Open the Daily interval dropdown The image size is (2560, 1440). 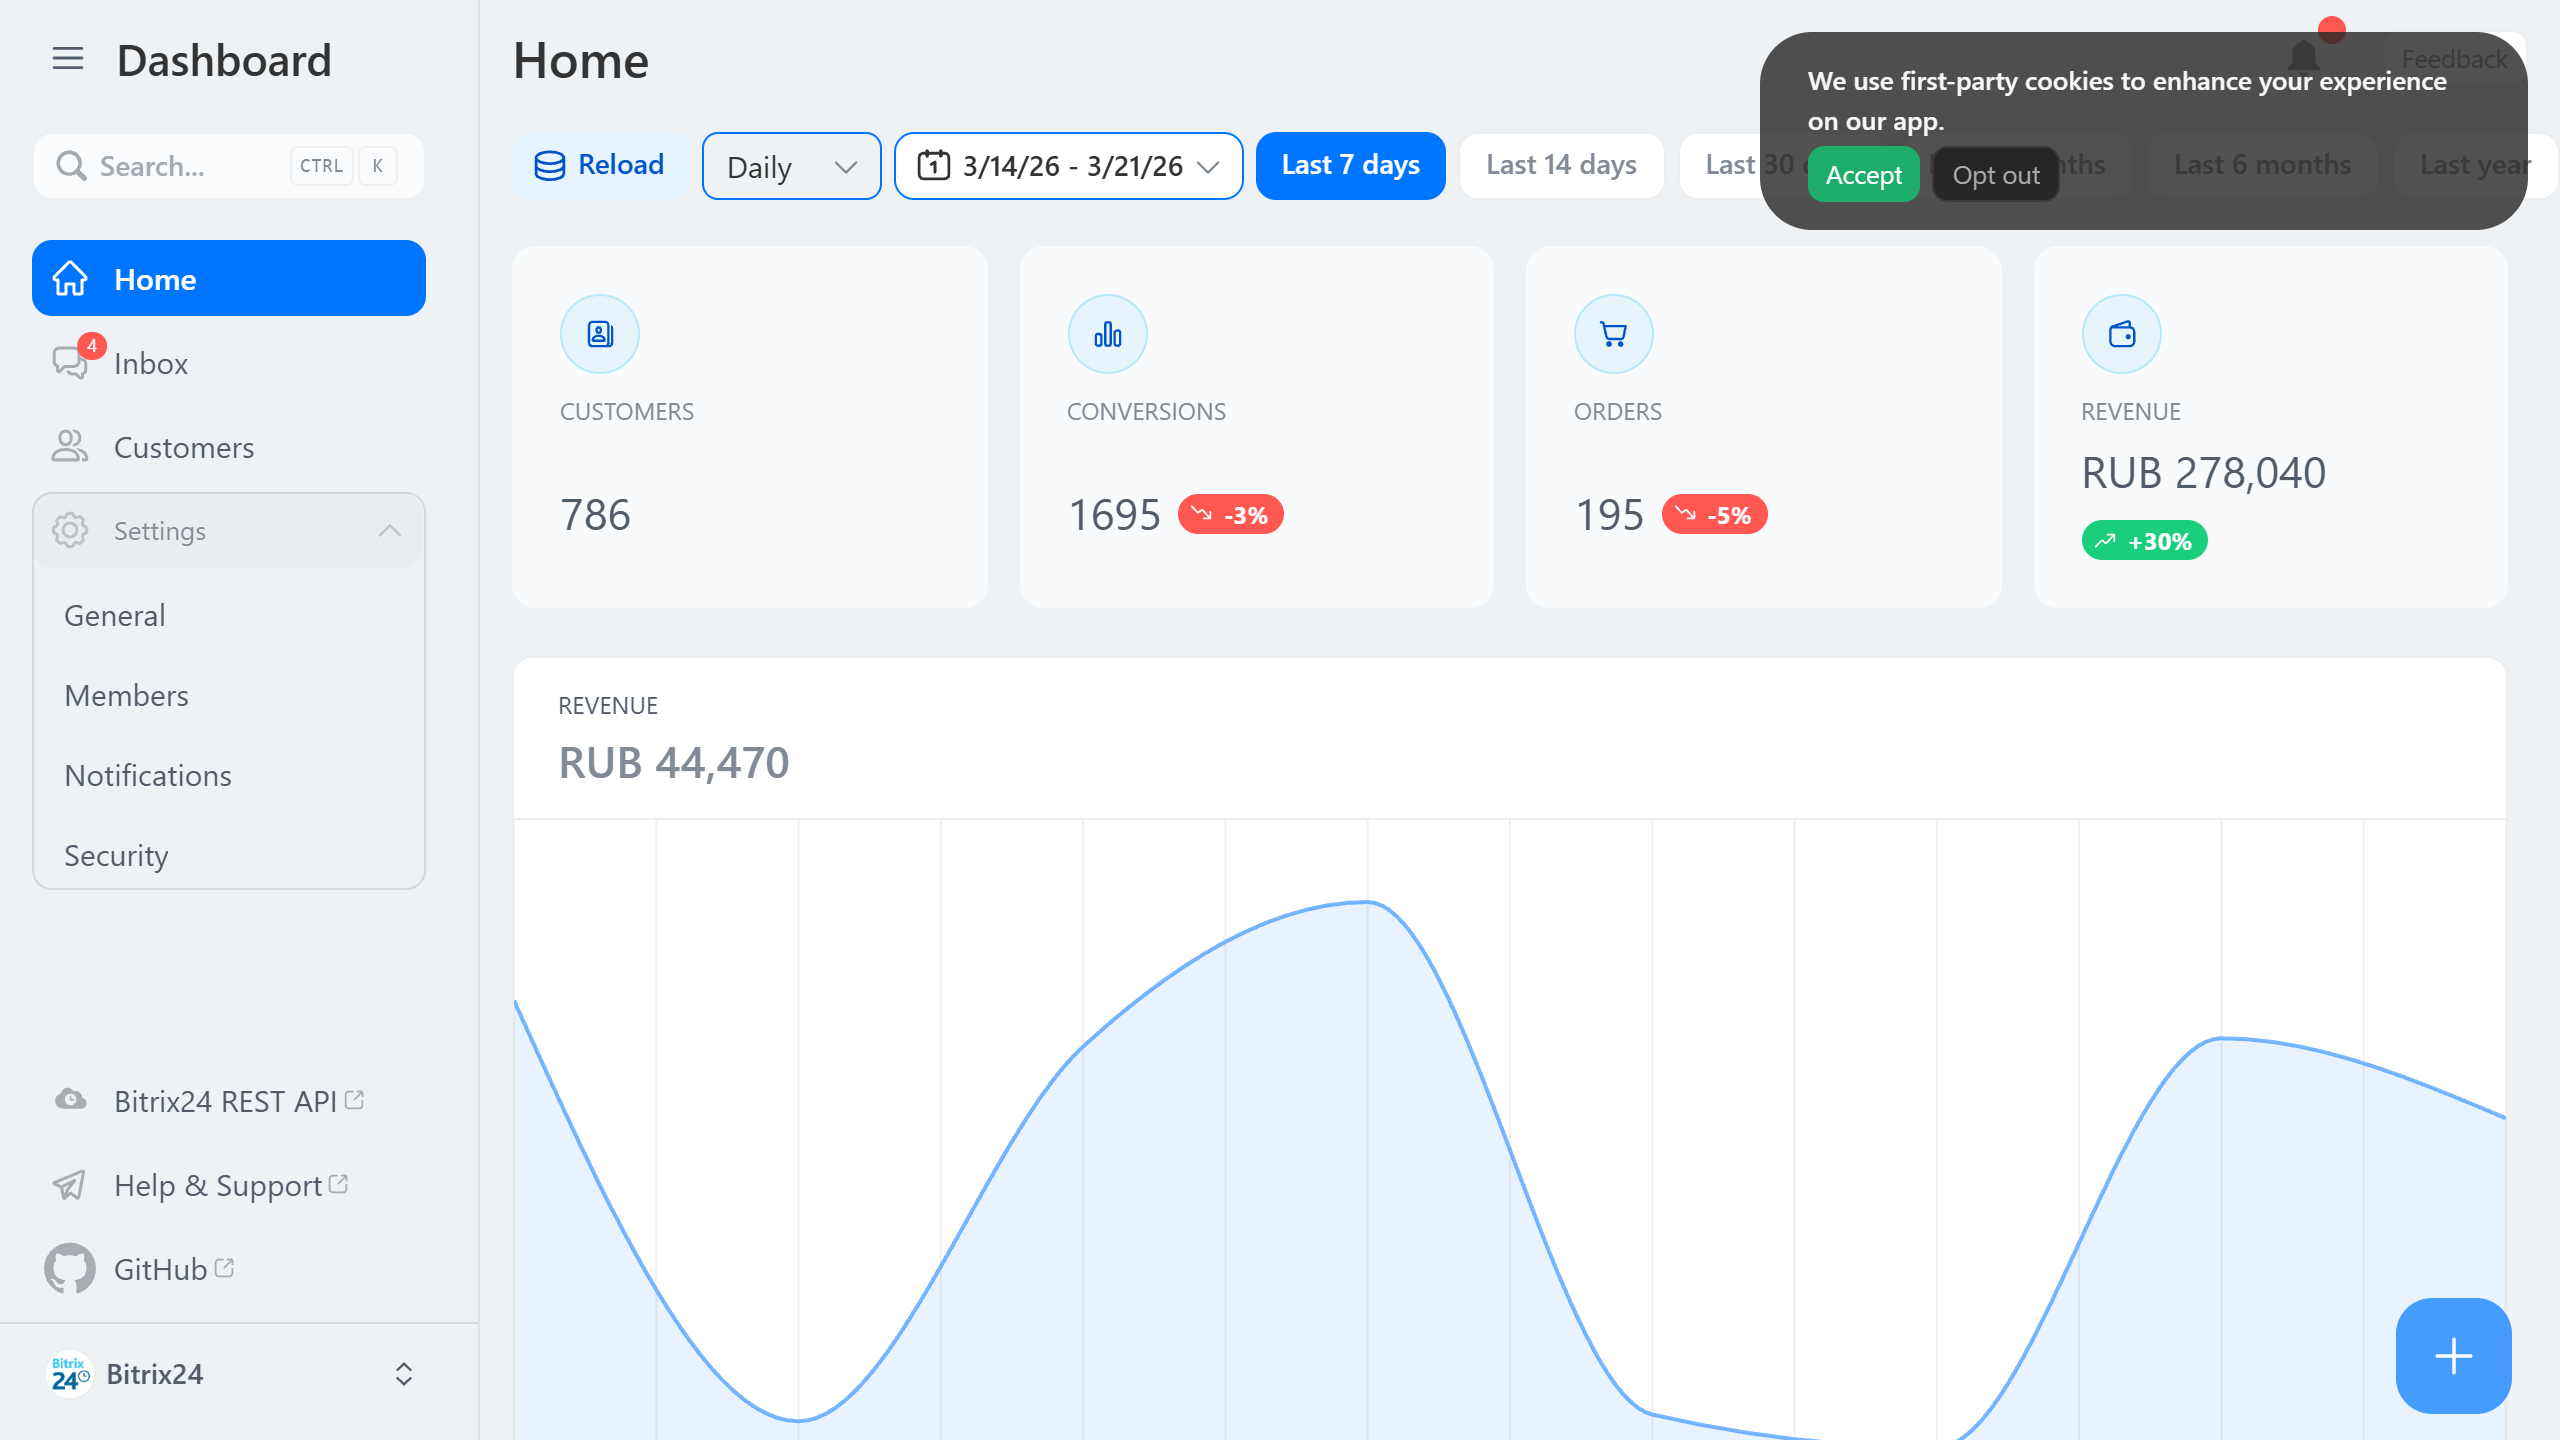point(790,166)
